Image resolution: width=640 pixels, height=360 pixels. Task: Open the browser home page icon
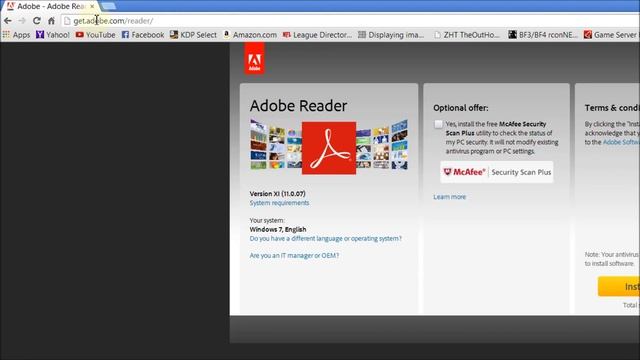[x=51, y=20]
